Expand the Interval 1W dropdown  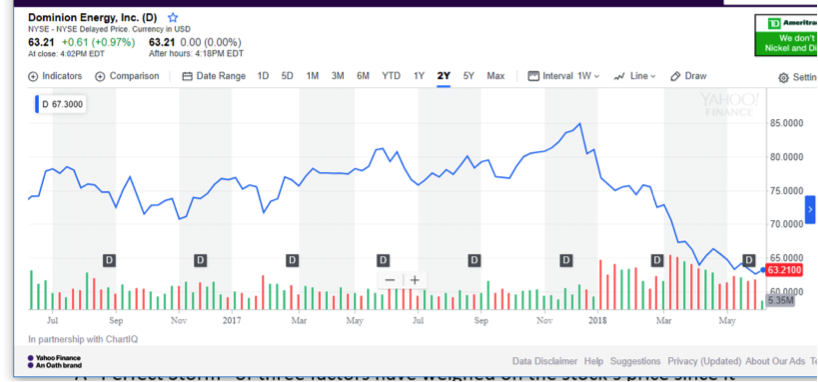point(564,76)
